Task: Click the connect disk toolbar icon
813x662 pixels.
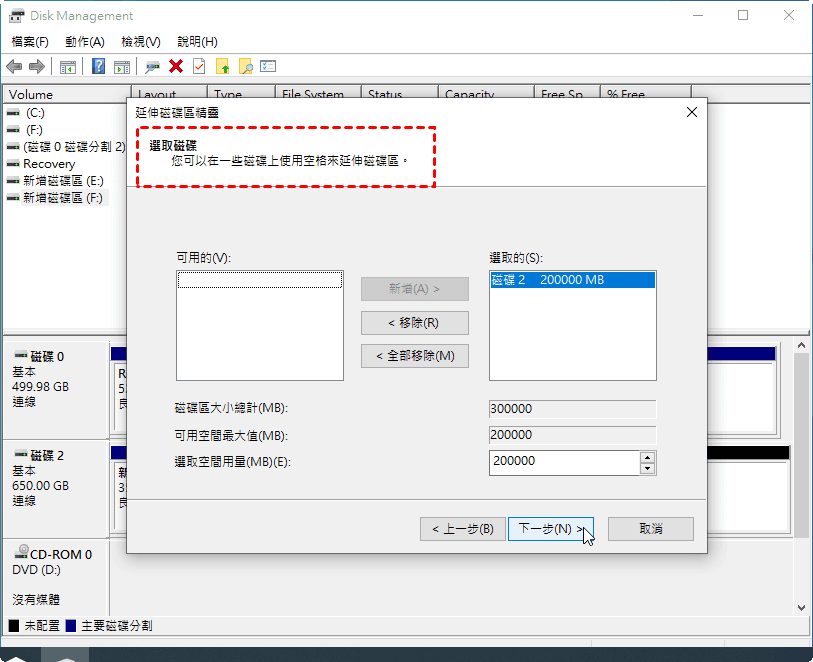Action: coord(152,67)
